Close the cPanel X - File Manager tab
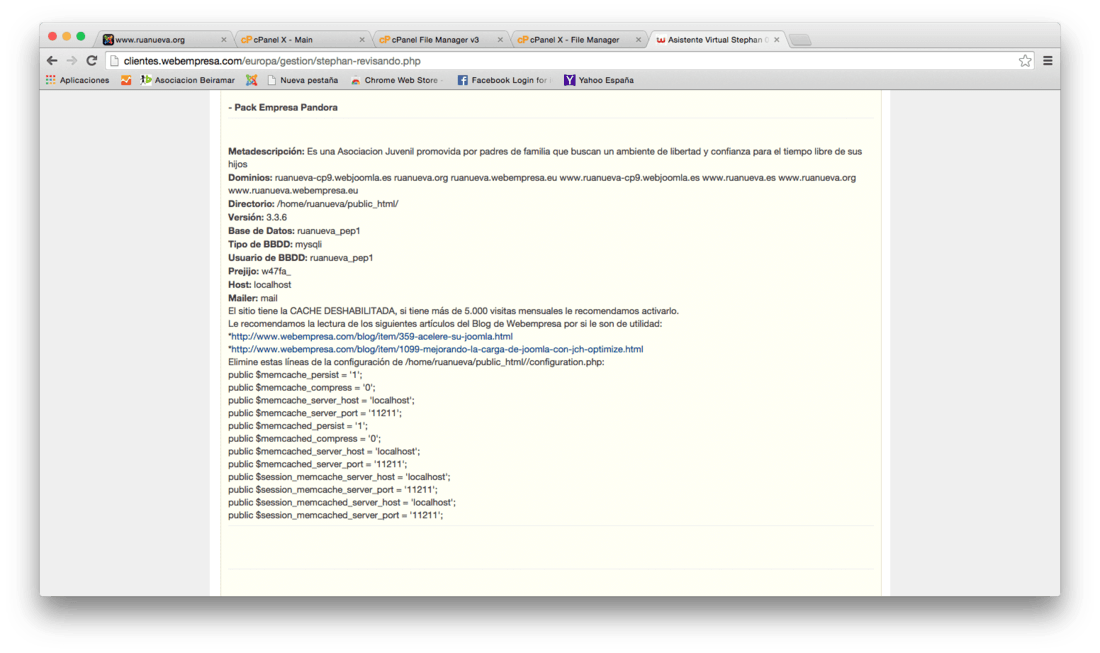The height and width of the screenshot is (653, 1100). click(x=638, y=40)
